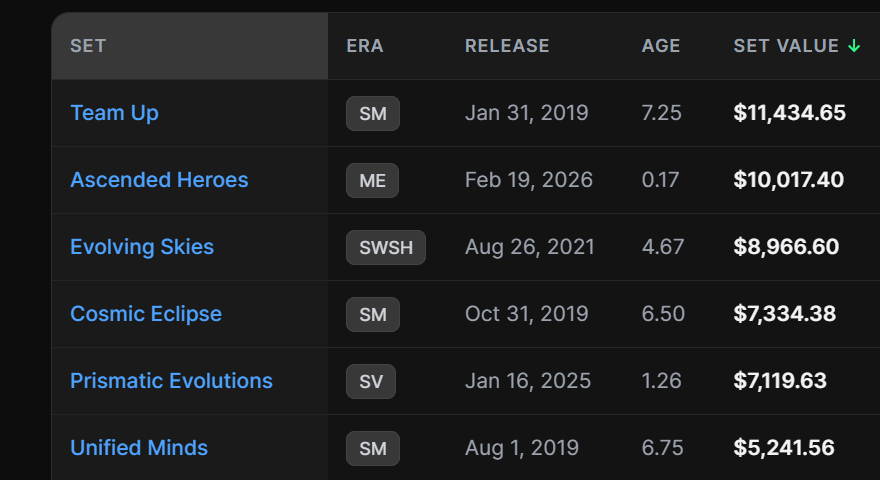
Task: Sort by the RELEASE column header
Action: [507, 45]
